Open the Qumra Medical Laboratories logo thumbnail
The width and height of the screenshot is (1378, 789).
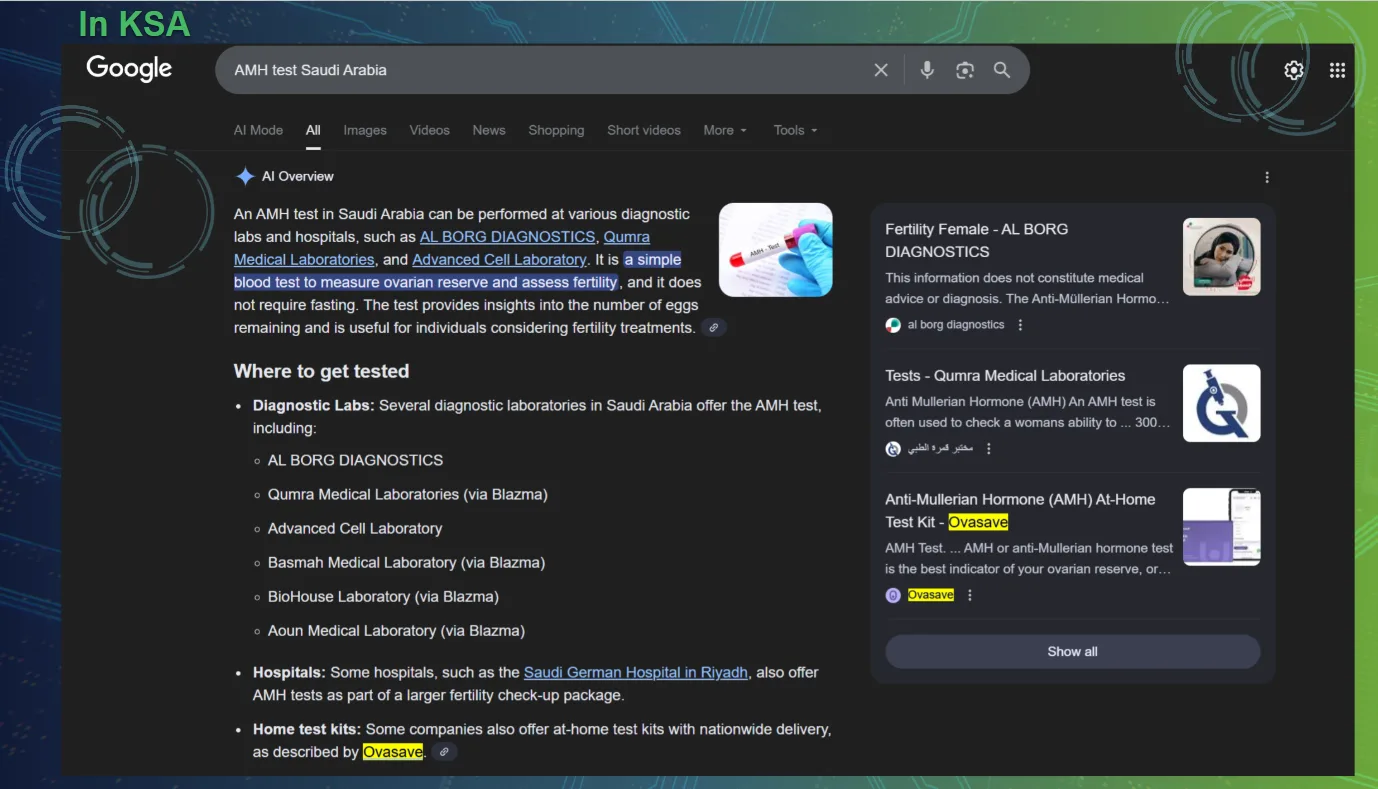(1221, 403)
